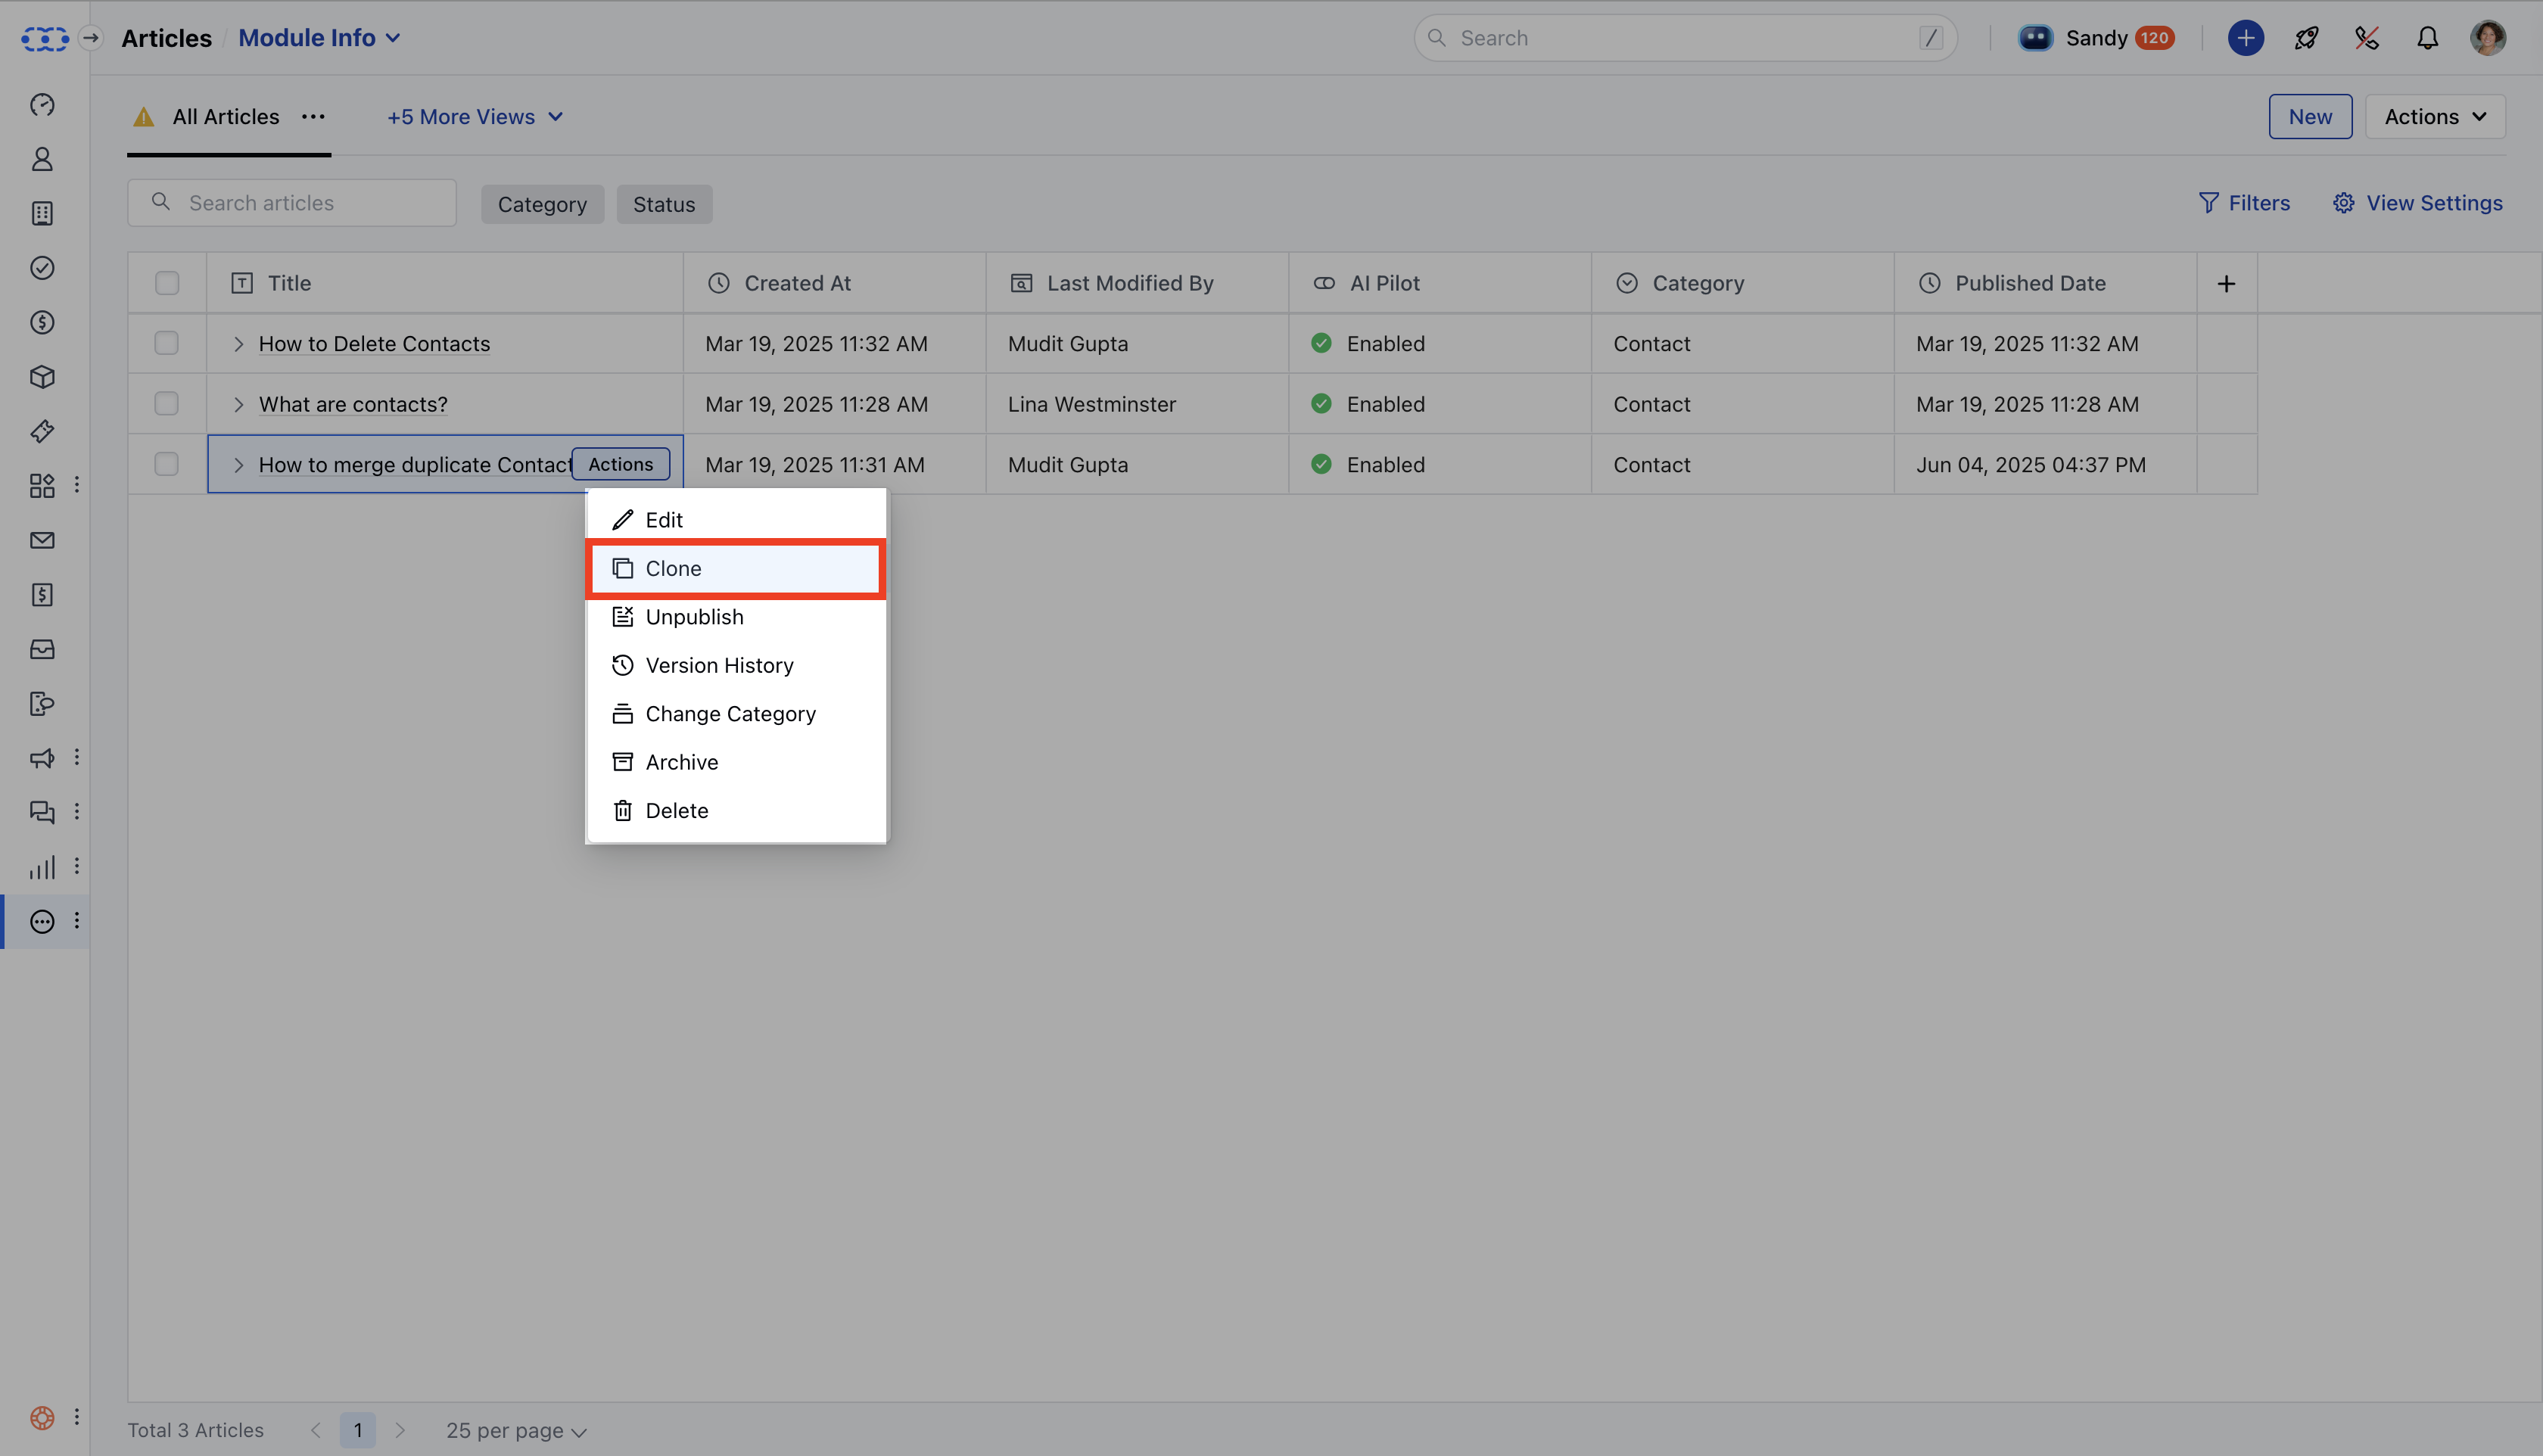Expand the How to Delete Contacts row
This screenshot has width=2543, height=1456.
(238, 344)
